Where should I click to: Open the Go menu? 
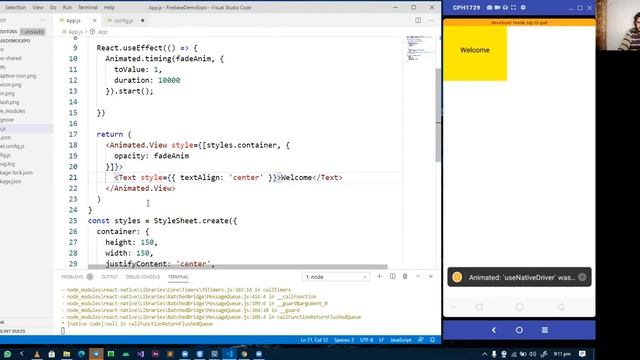pyautogui.click(x=53, y=7)
